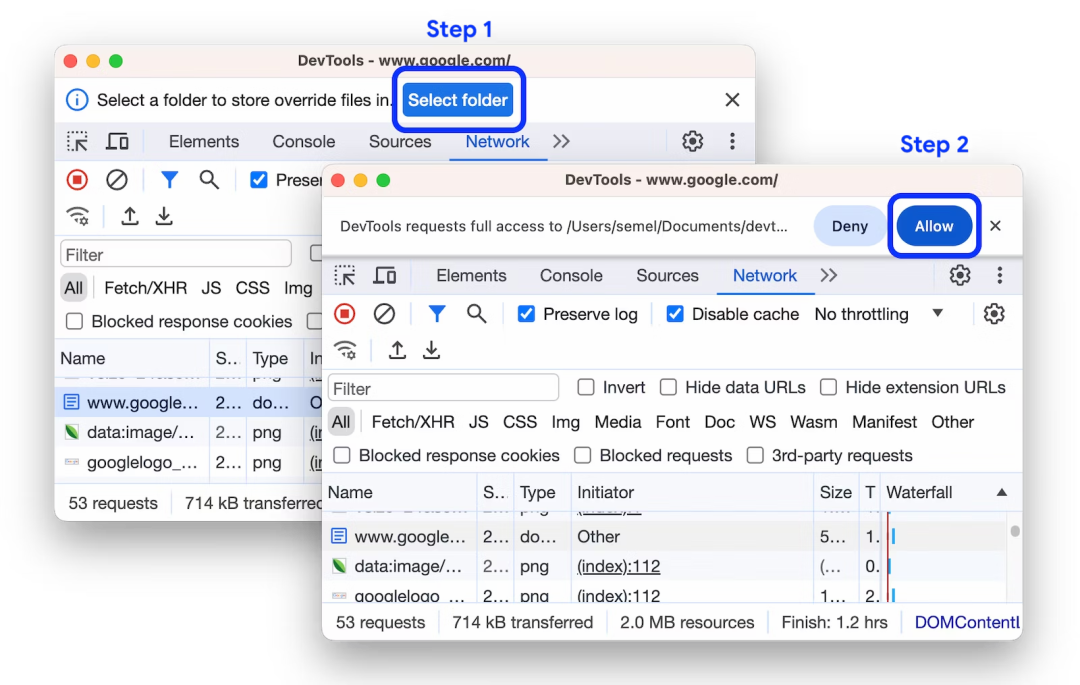
Task: Select Network tab in front window
Action: pos(765,275)
